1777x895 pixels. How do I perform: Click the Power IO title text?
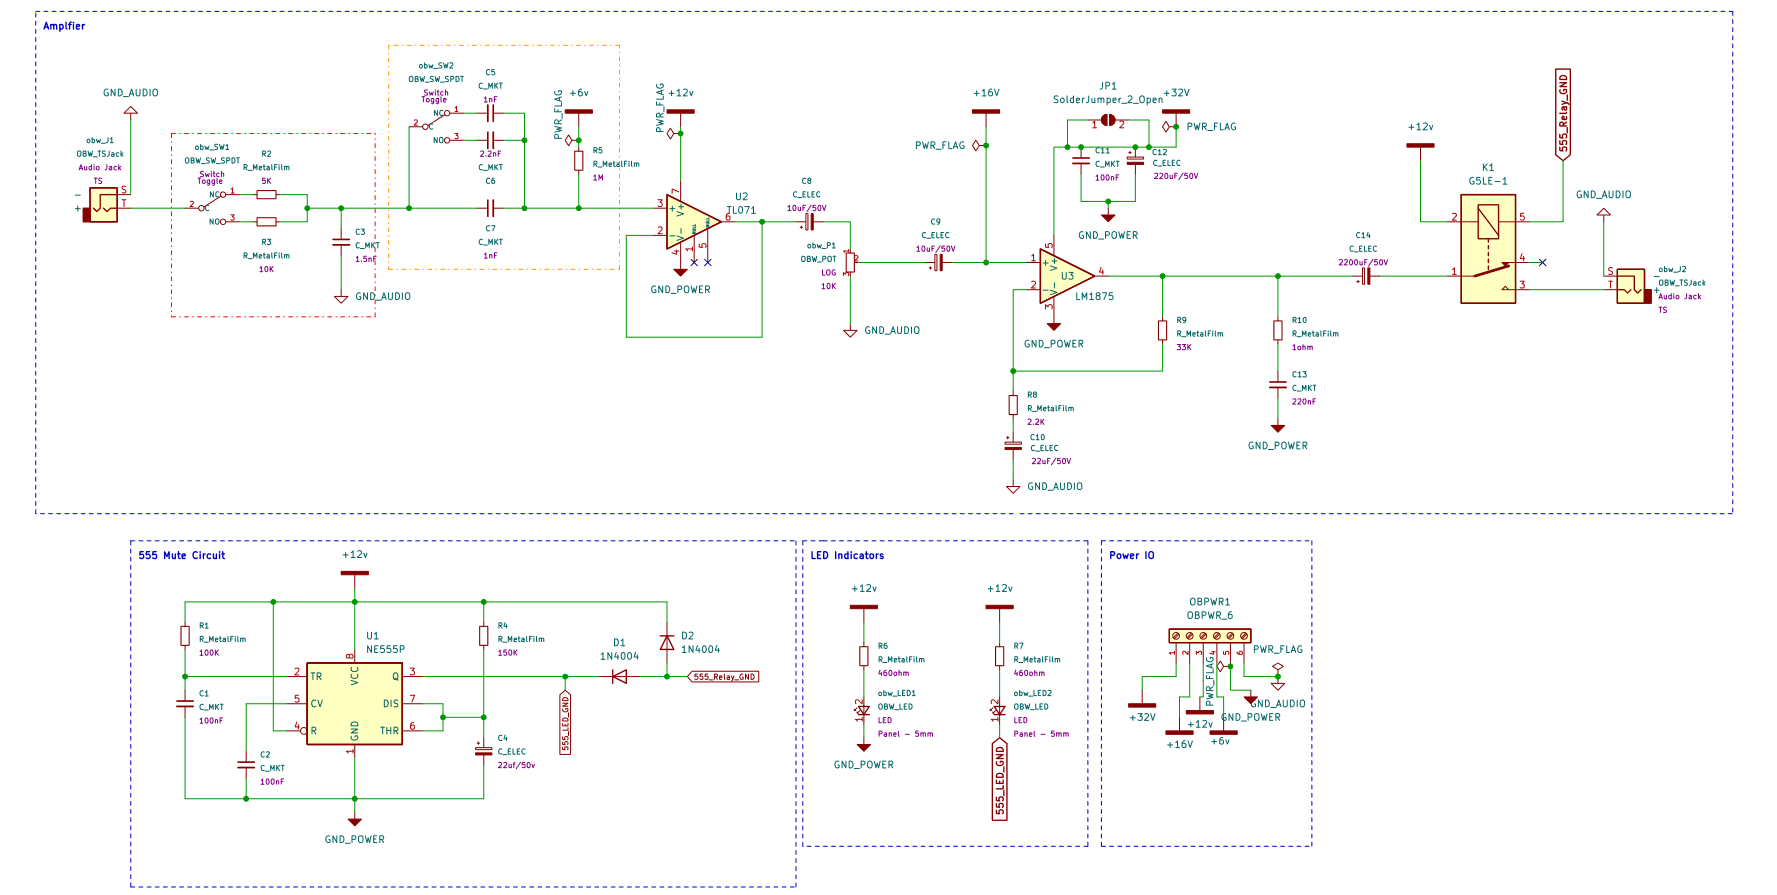point(1131,555)
